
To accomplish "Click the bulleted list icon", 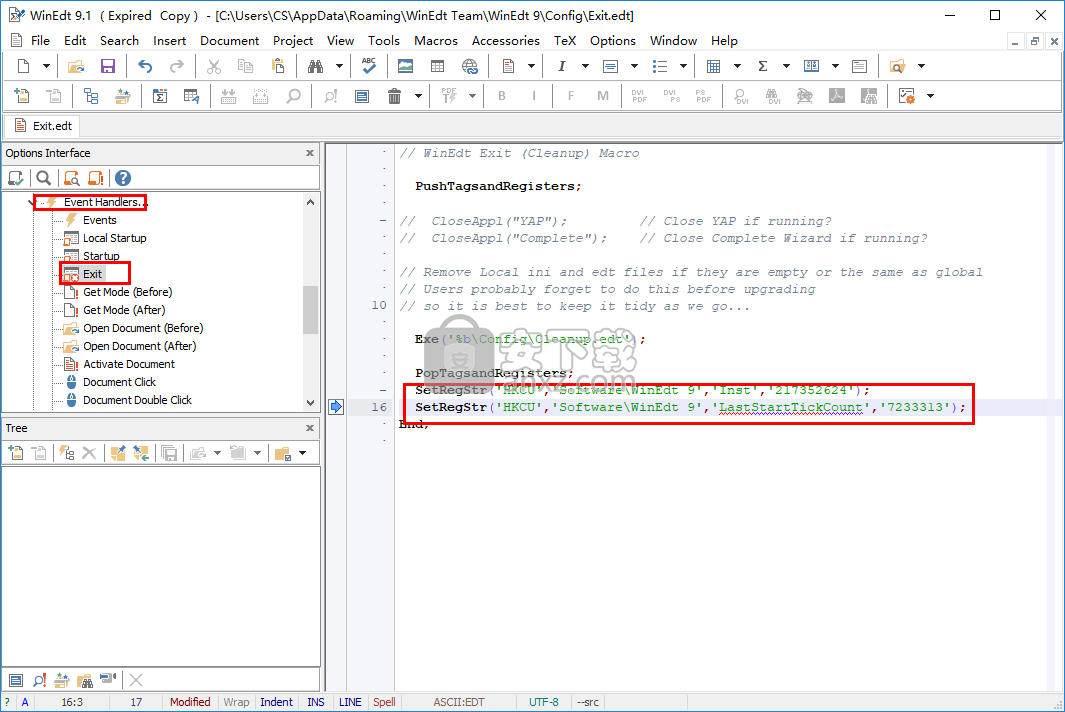I will coord(660,66).
